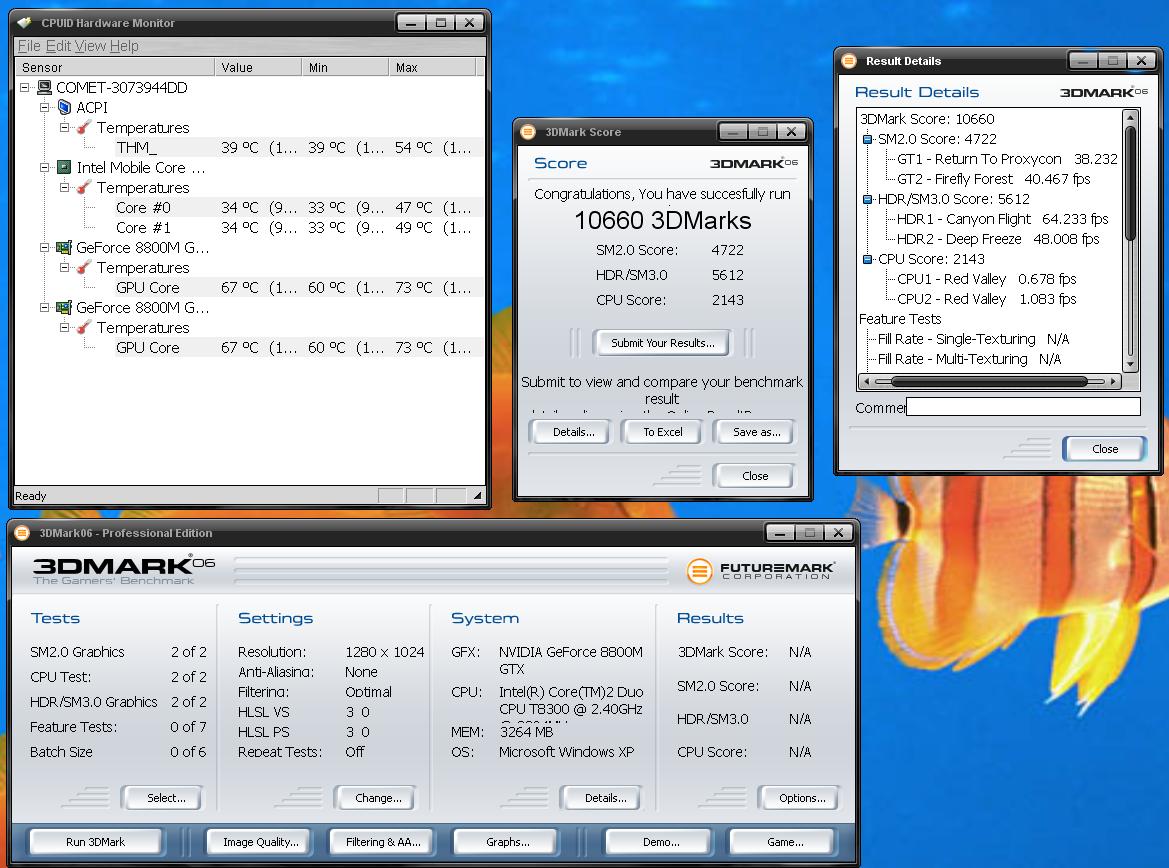Open Details from the 3DMark Score window
Image resolution: width=1169 pixels, height=868 pixels.
coord(573,432)
